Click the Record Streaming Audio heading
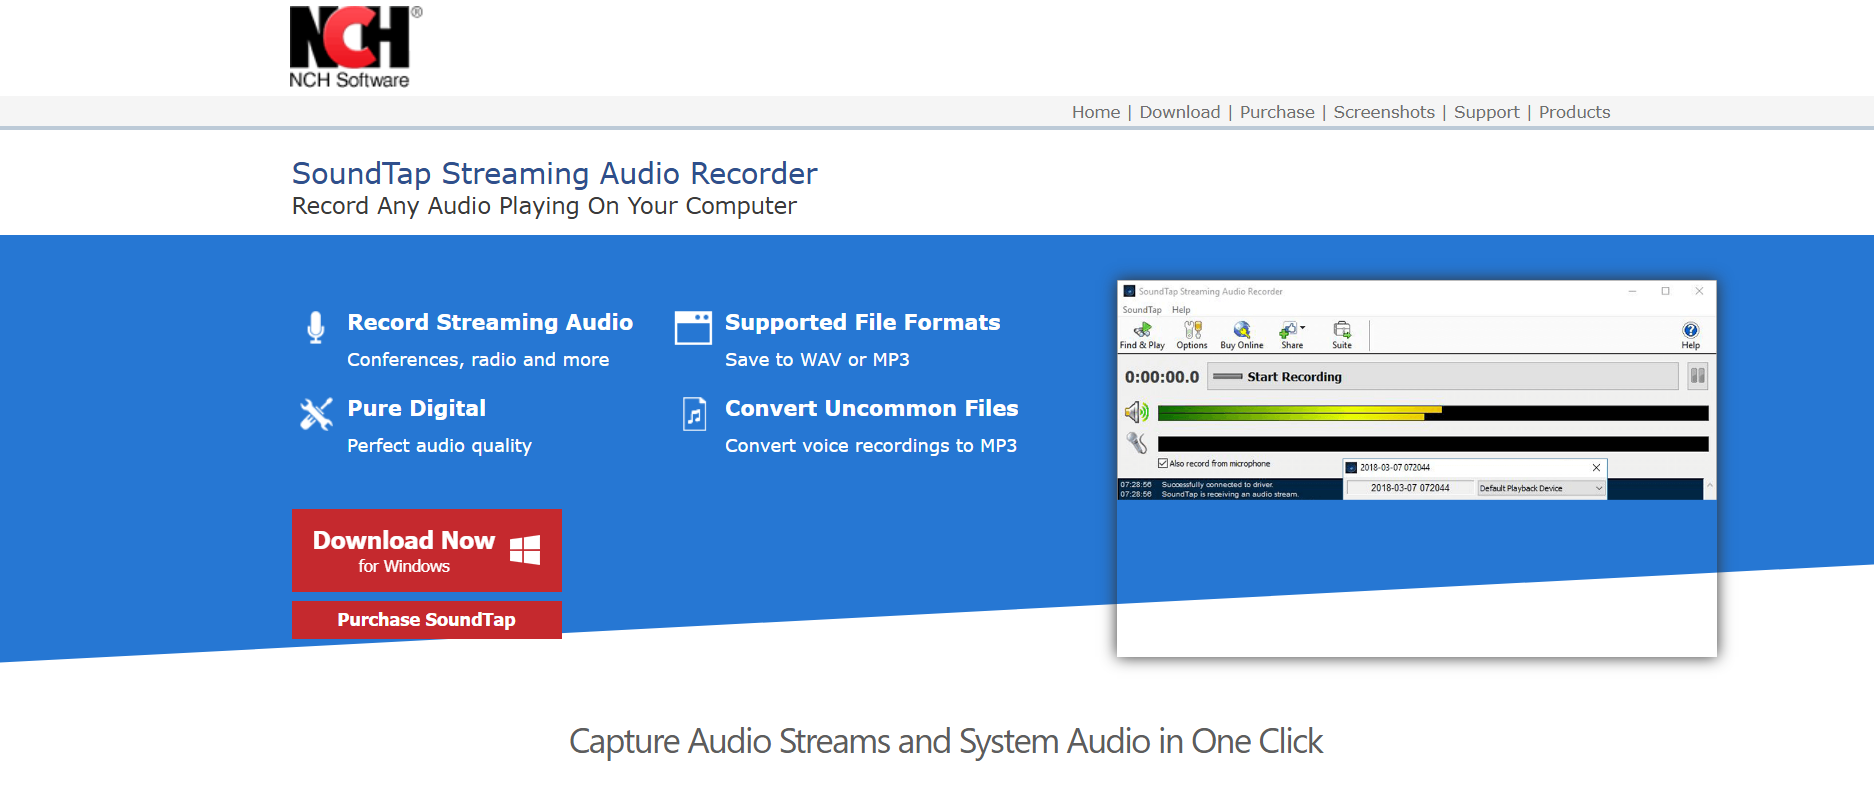Image resolution: width=1874 pixels, height=795 pixels. click(x=490, y=322)
